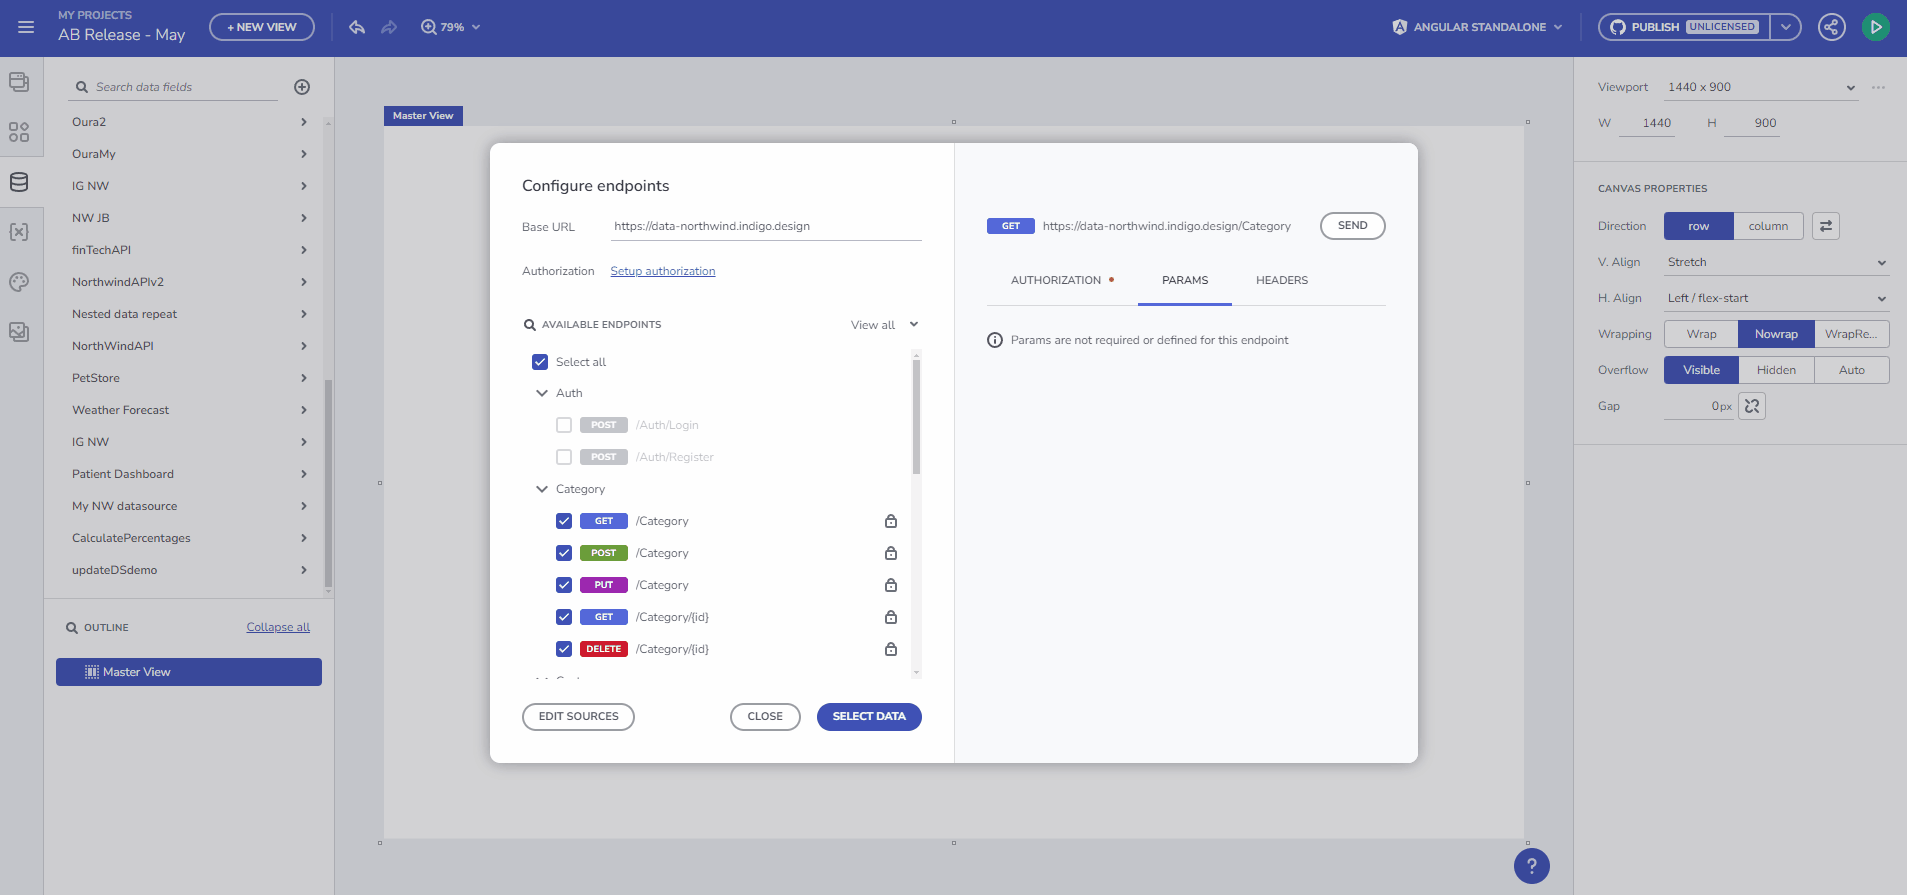1907x895 pixels.
Task: Open the theme palette panel
Action: pyautogui.click(x=19, y=282)
